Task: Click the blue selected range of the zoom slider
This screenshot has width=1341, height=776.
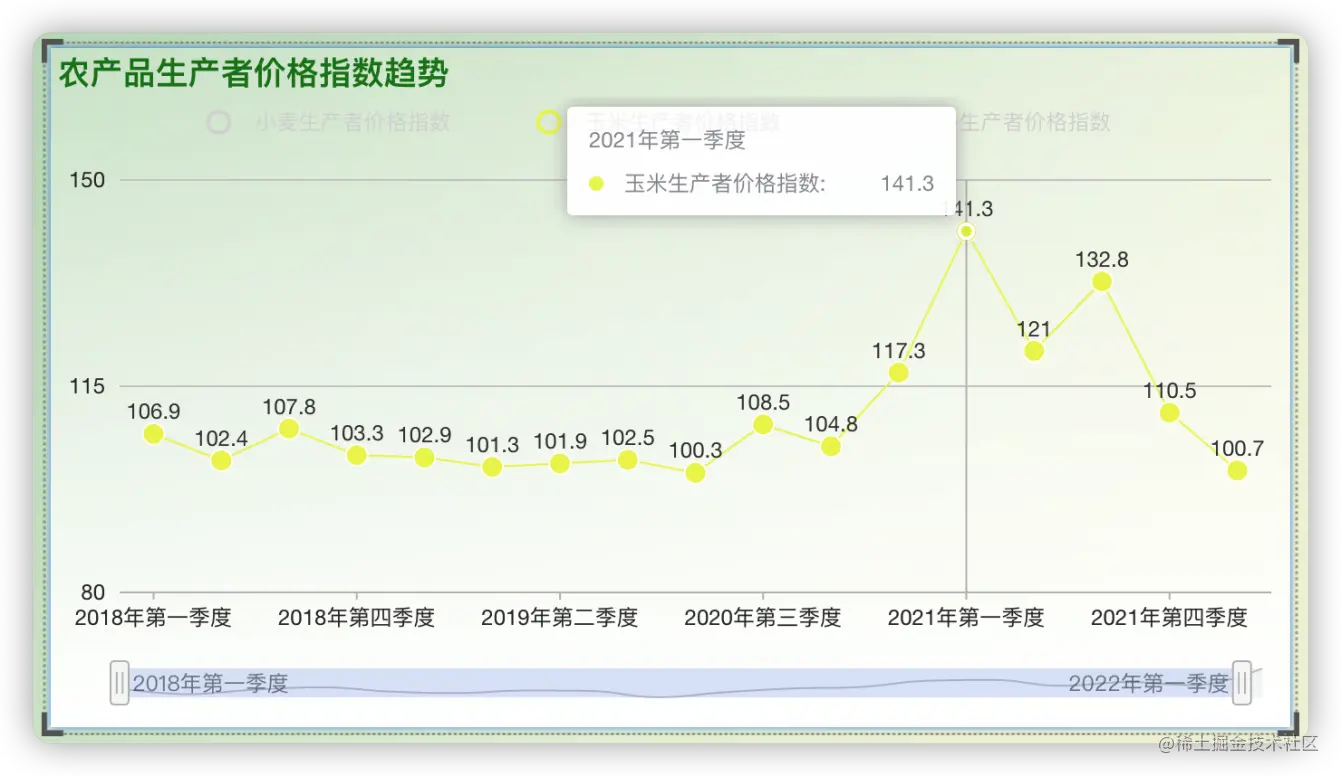Action: [x=681, y=683]
